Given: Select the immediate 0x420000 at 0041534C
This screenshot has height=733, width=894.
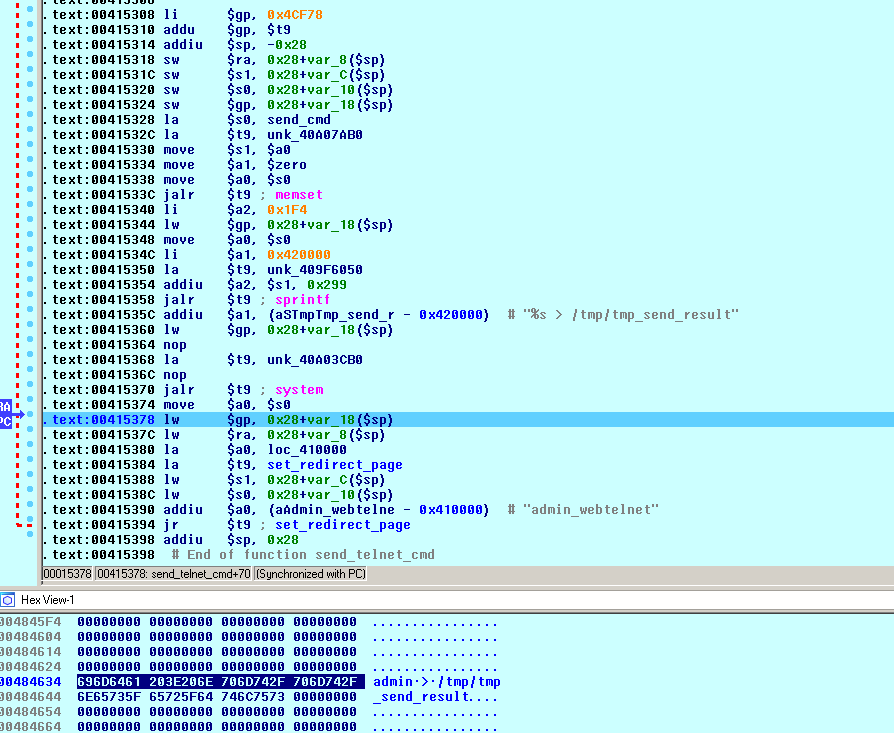Looking at the screenshot, I should pos(299,255).
